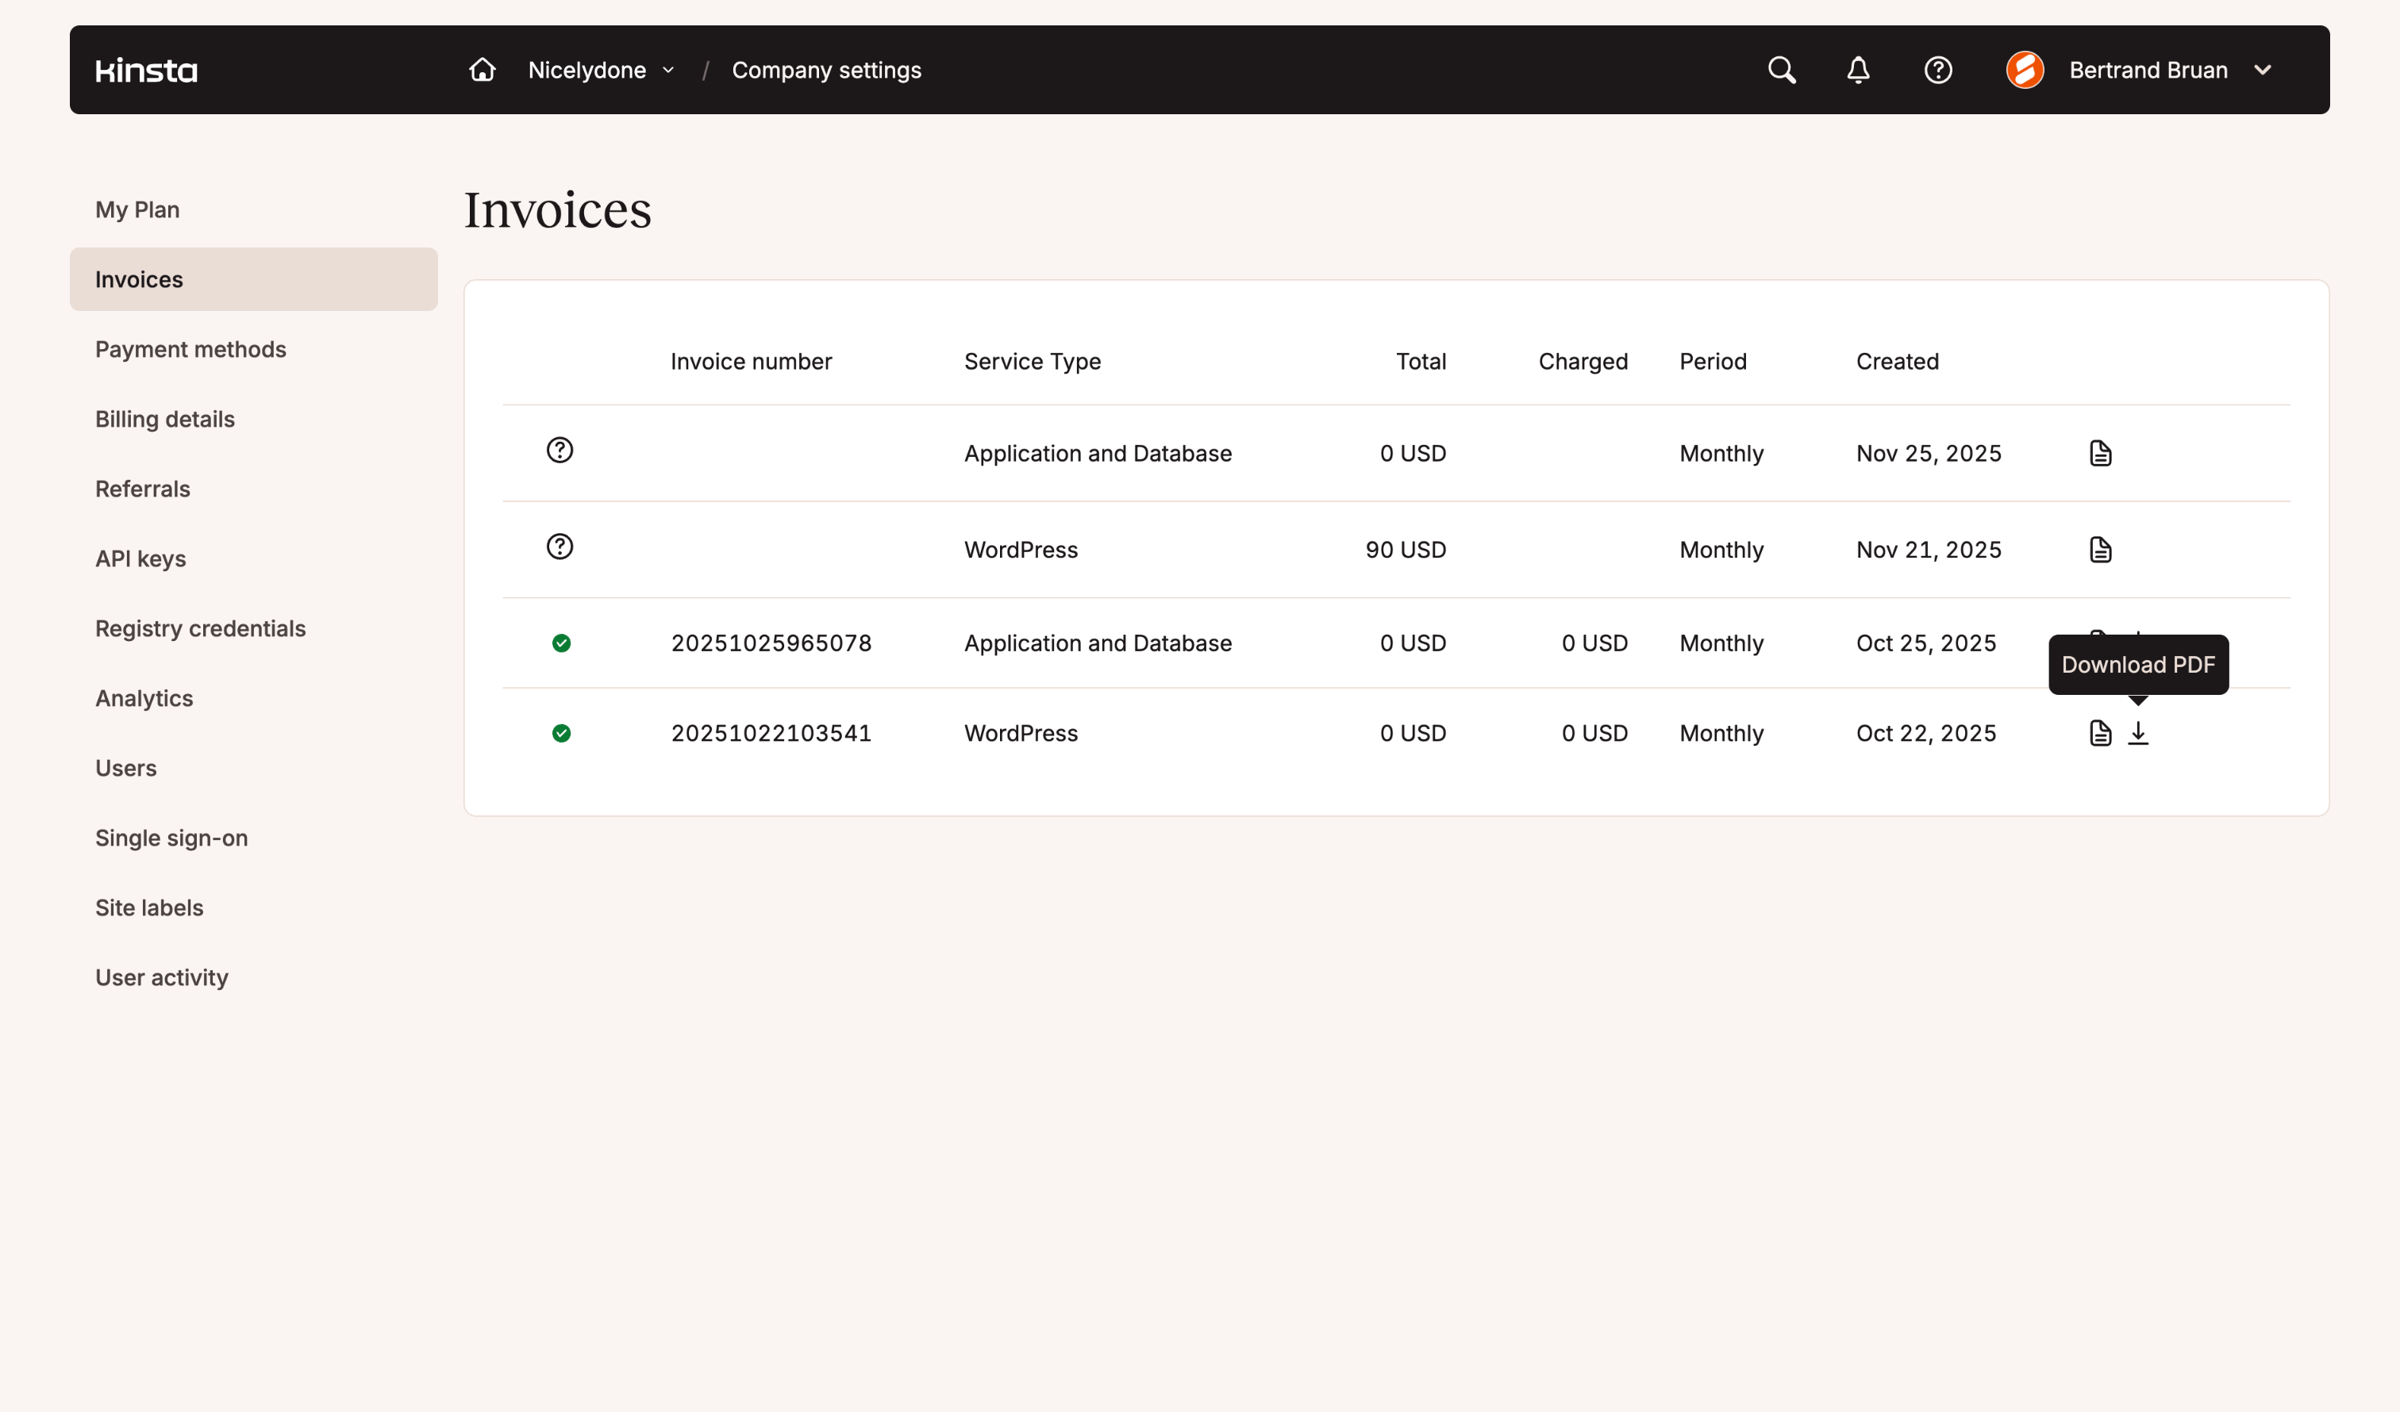This screenshot has height=1412, width=2400.
Task: Click the Company settings breadcrumb
Action: tap(826, 70)
